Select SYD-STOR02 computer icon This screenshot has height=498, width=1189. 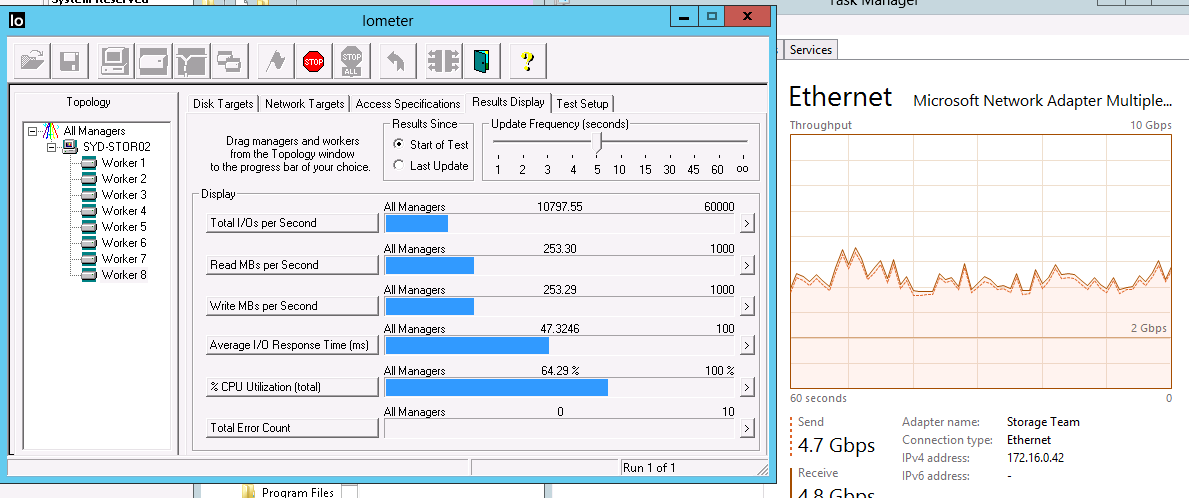tap(70, 146)
